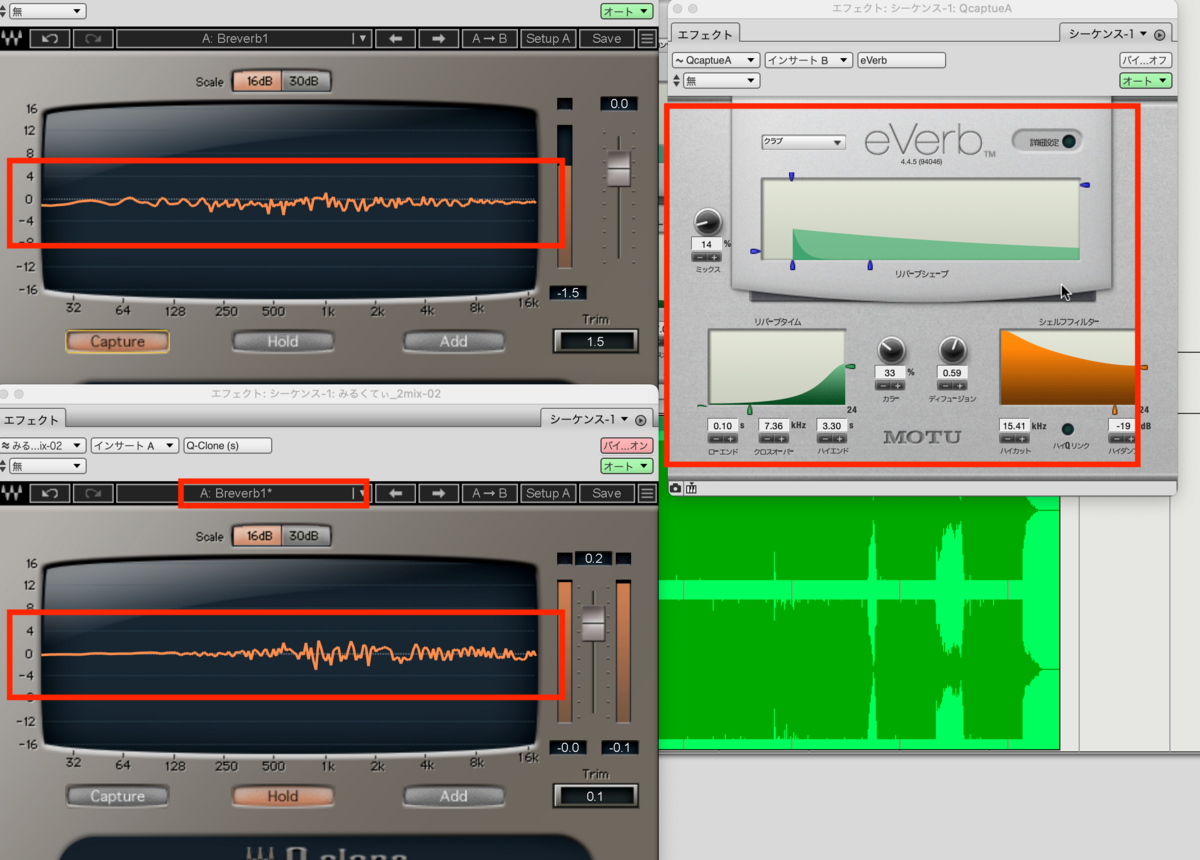Screen dimensions: 1200x860
Task: Toggle ハイQリンク LED in eVerb
Action: coord(1068,429)
